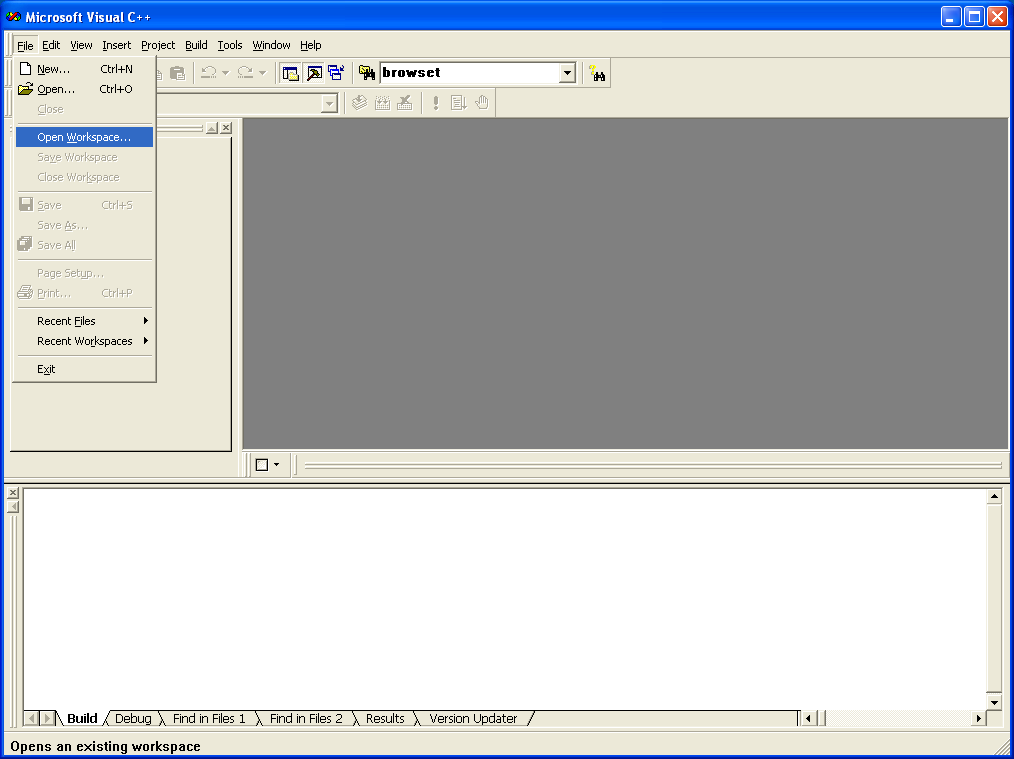Click the Execute Program exclamation icon

[436, 103]
